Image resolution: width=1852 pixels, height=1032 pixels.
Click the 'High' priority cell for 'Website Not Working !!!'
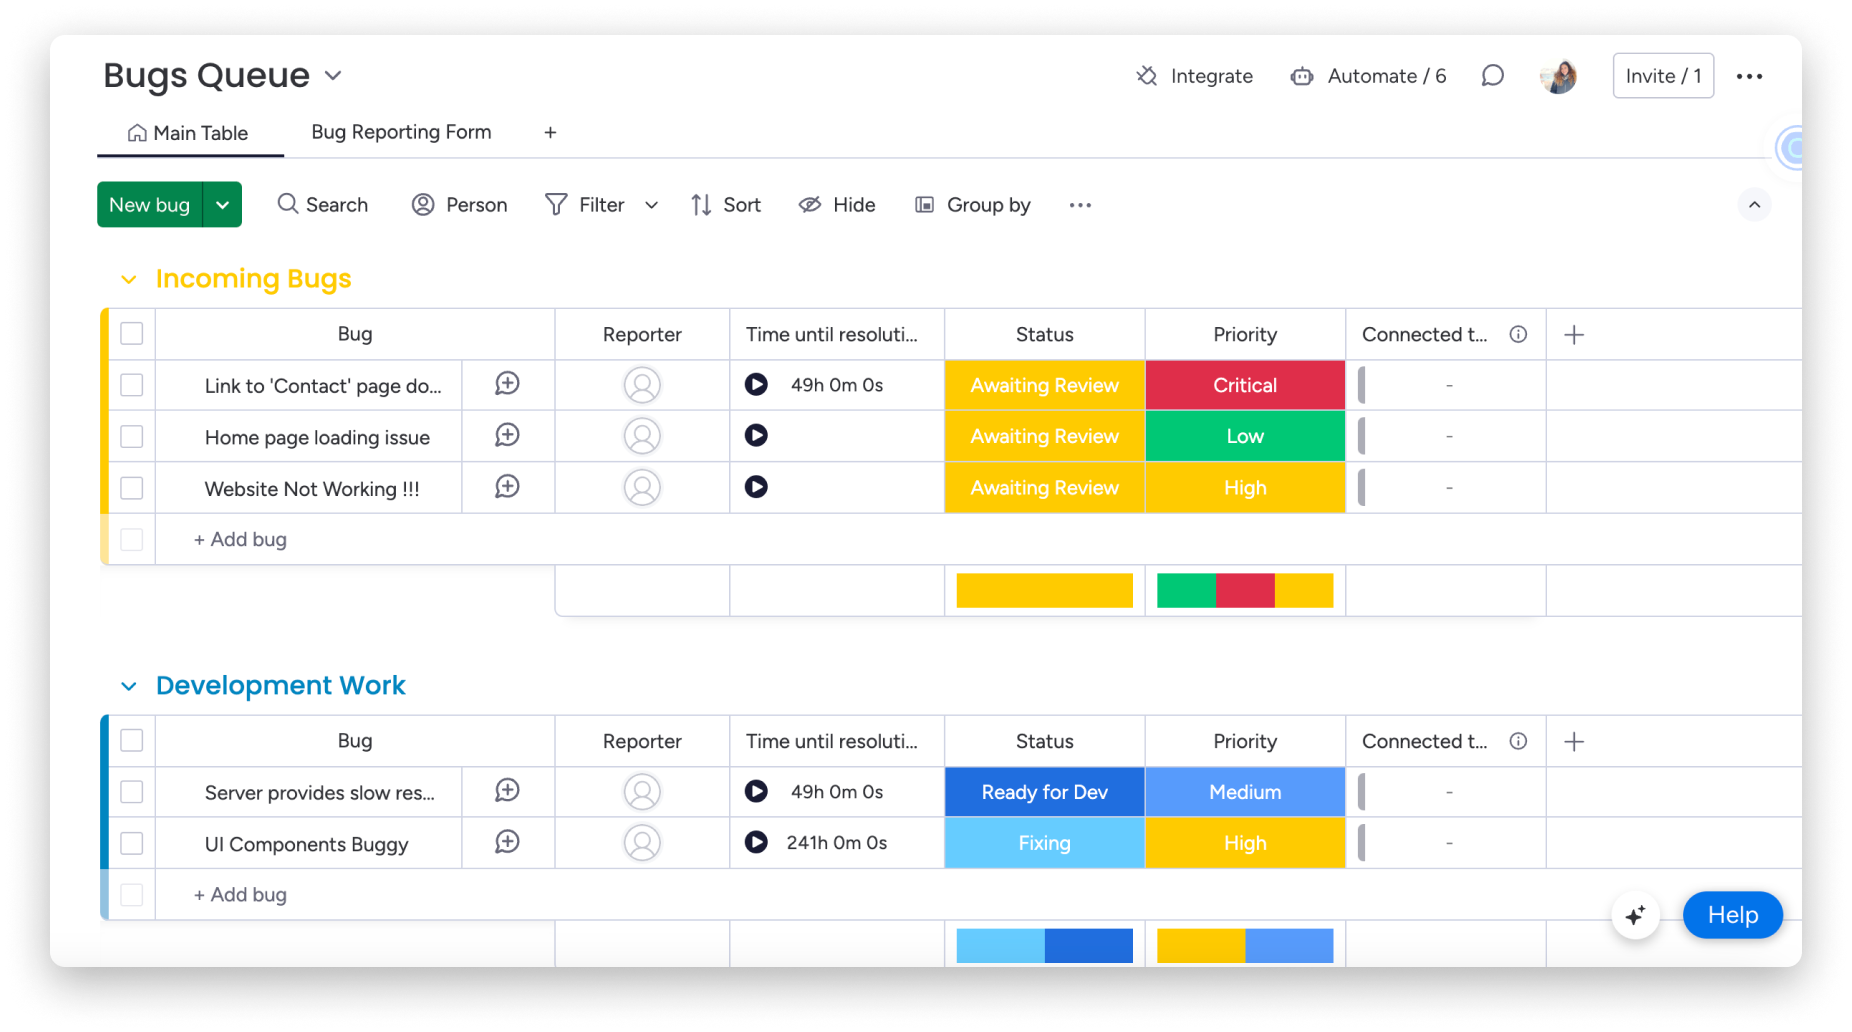coord(1244,487)
